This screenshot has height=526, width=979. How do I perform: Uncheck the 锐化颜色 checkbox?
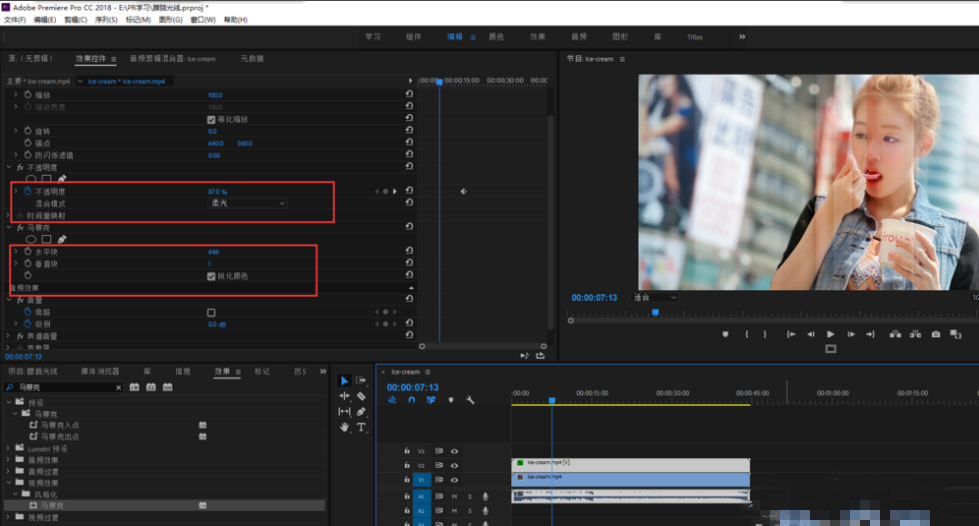pyautogui.click(x=211, y=275)
